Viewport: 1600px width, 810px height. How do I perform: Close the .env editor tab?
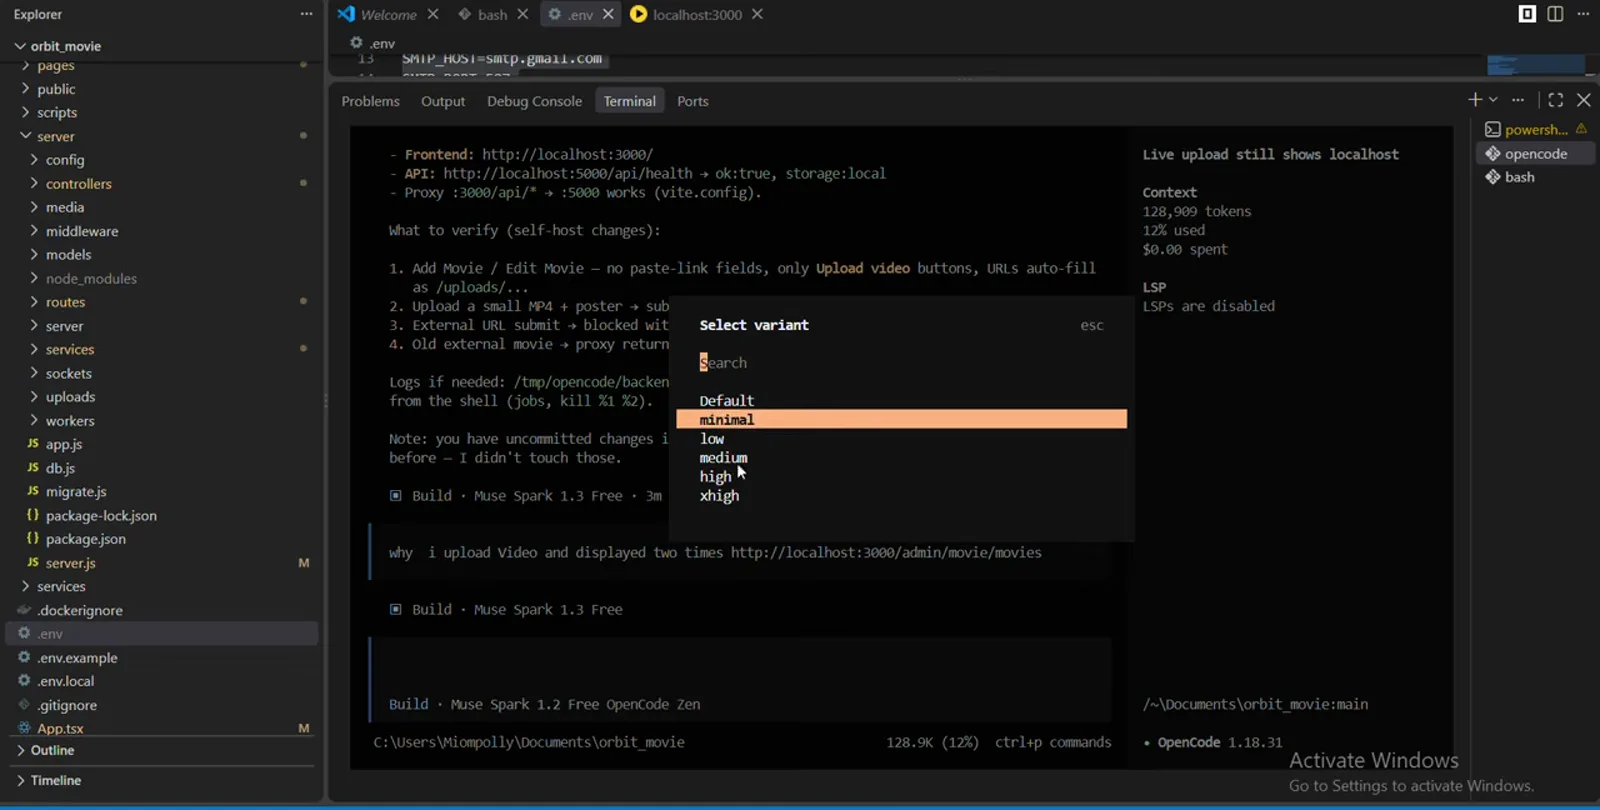[608, 14]
